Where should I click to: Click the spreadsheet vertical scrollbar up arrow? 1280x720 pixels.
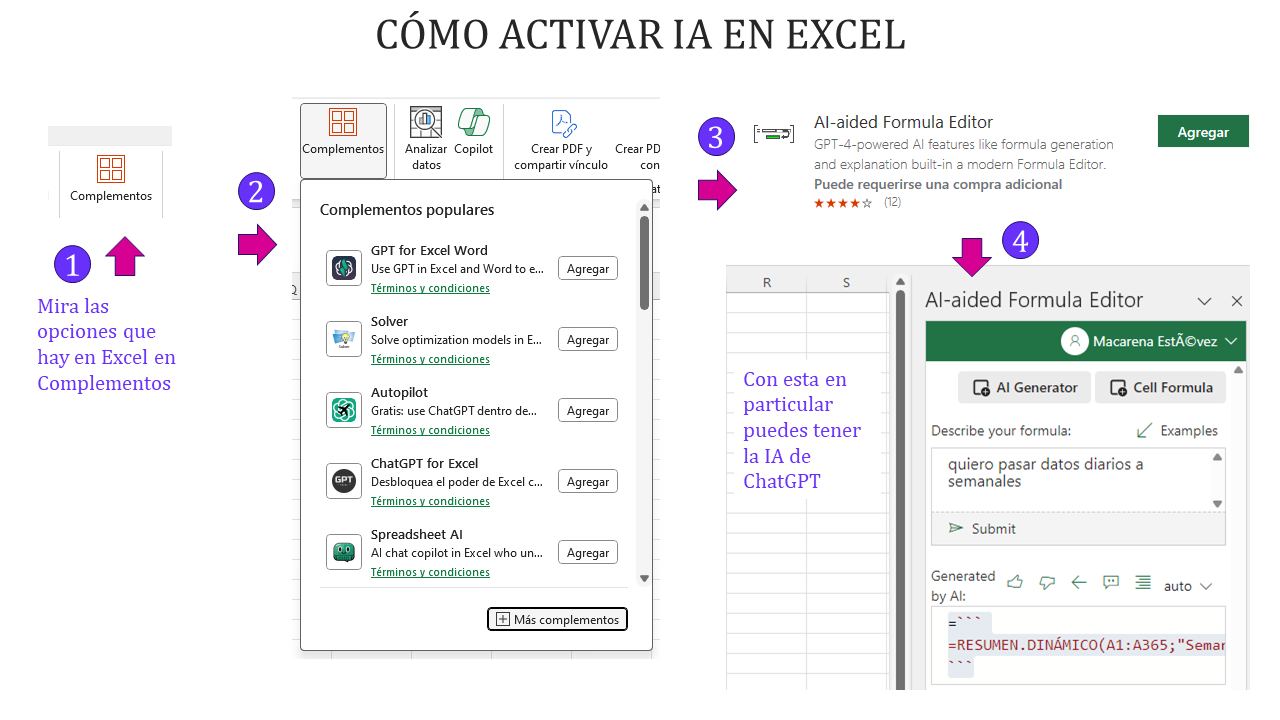899,282
